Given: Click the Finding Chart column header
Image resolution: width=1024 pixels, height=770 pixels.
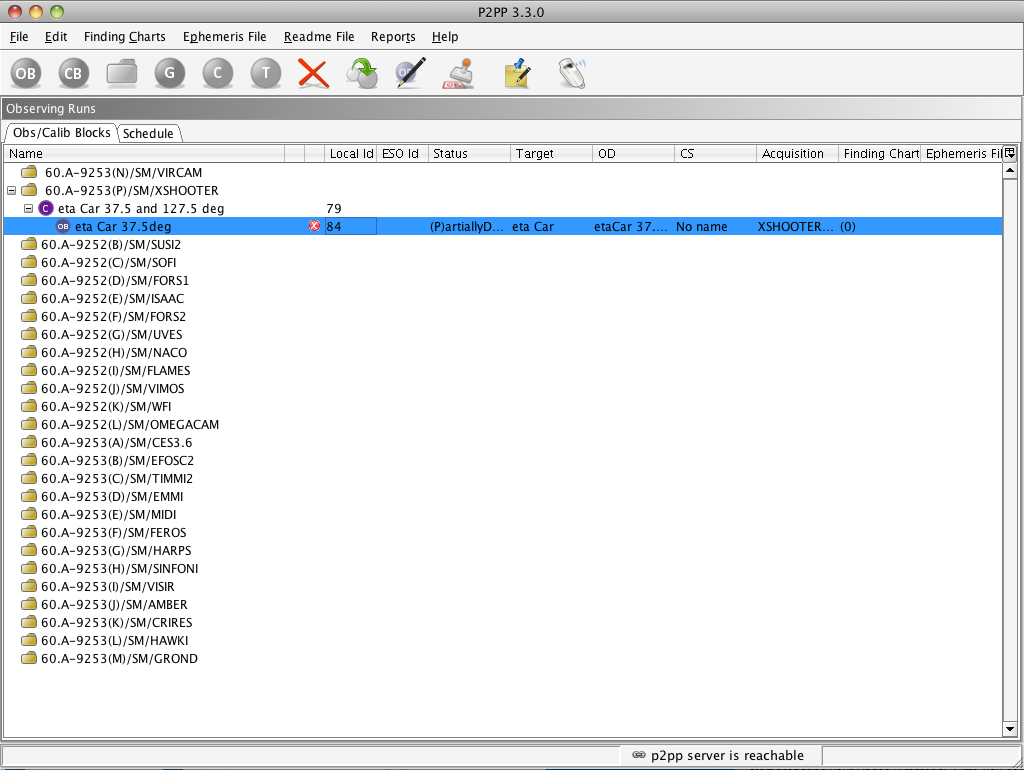Looking at the screenshot, I should point(880,153).
